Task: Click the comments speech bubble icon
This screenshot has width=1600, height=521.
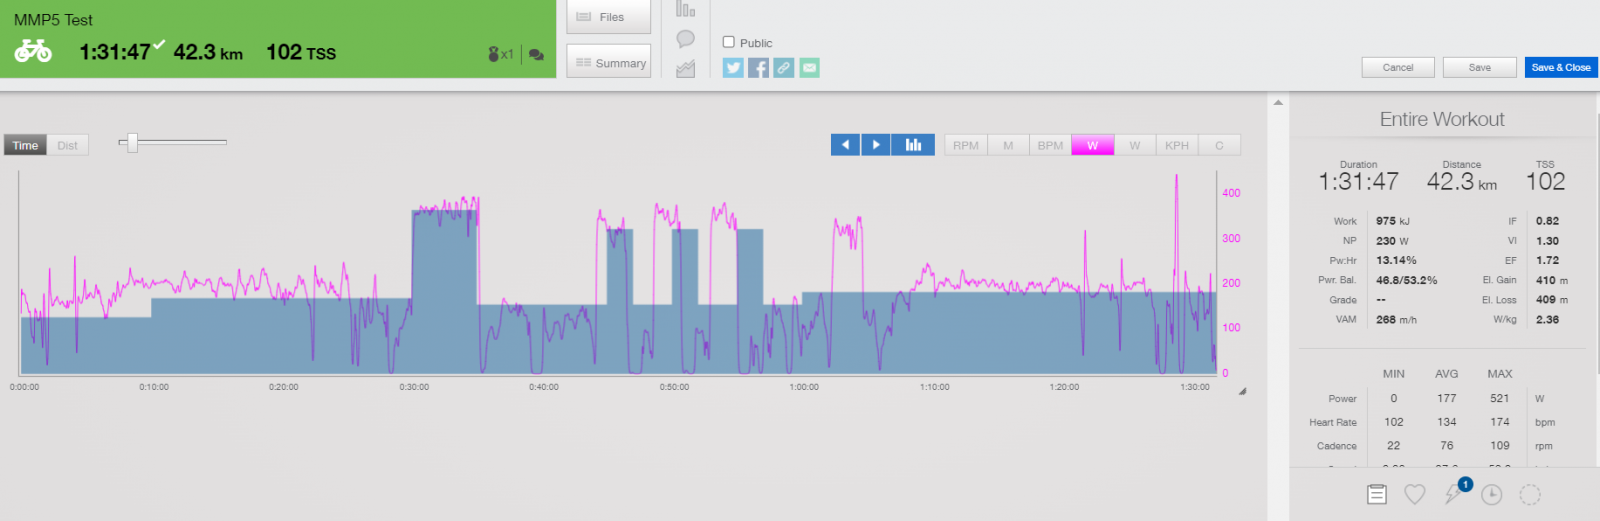Action: click(685, 39)
